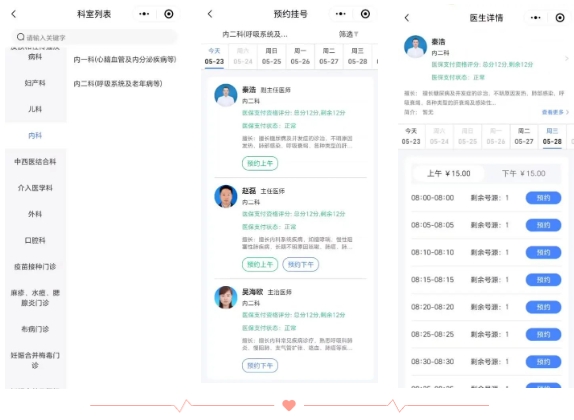Switch to 上午 ¥15.00 session
The height and width of the screenshot is (420, 574).
pos(448,173)
